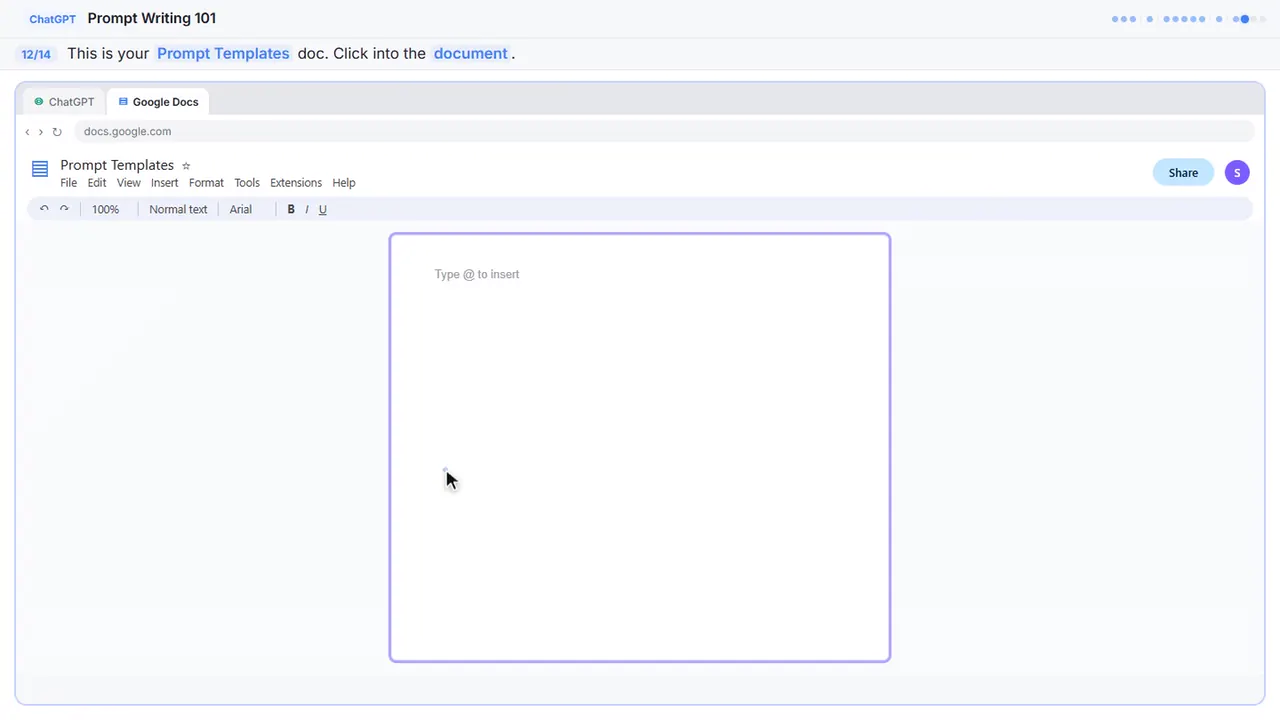This screenshot has width=1280, height=720.
Task: Open the Arial font dropdown
Action: click(x=241, y=209)
